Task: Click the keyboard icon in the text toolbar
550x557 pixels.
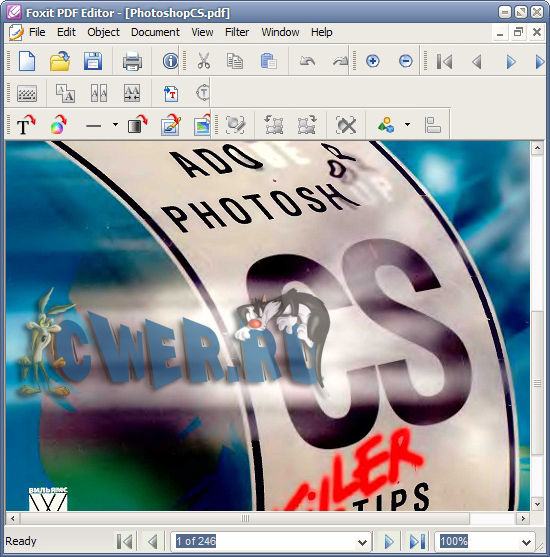Action: (x=27, y=94)
